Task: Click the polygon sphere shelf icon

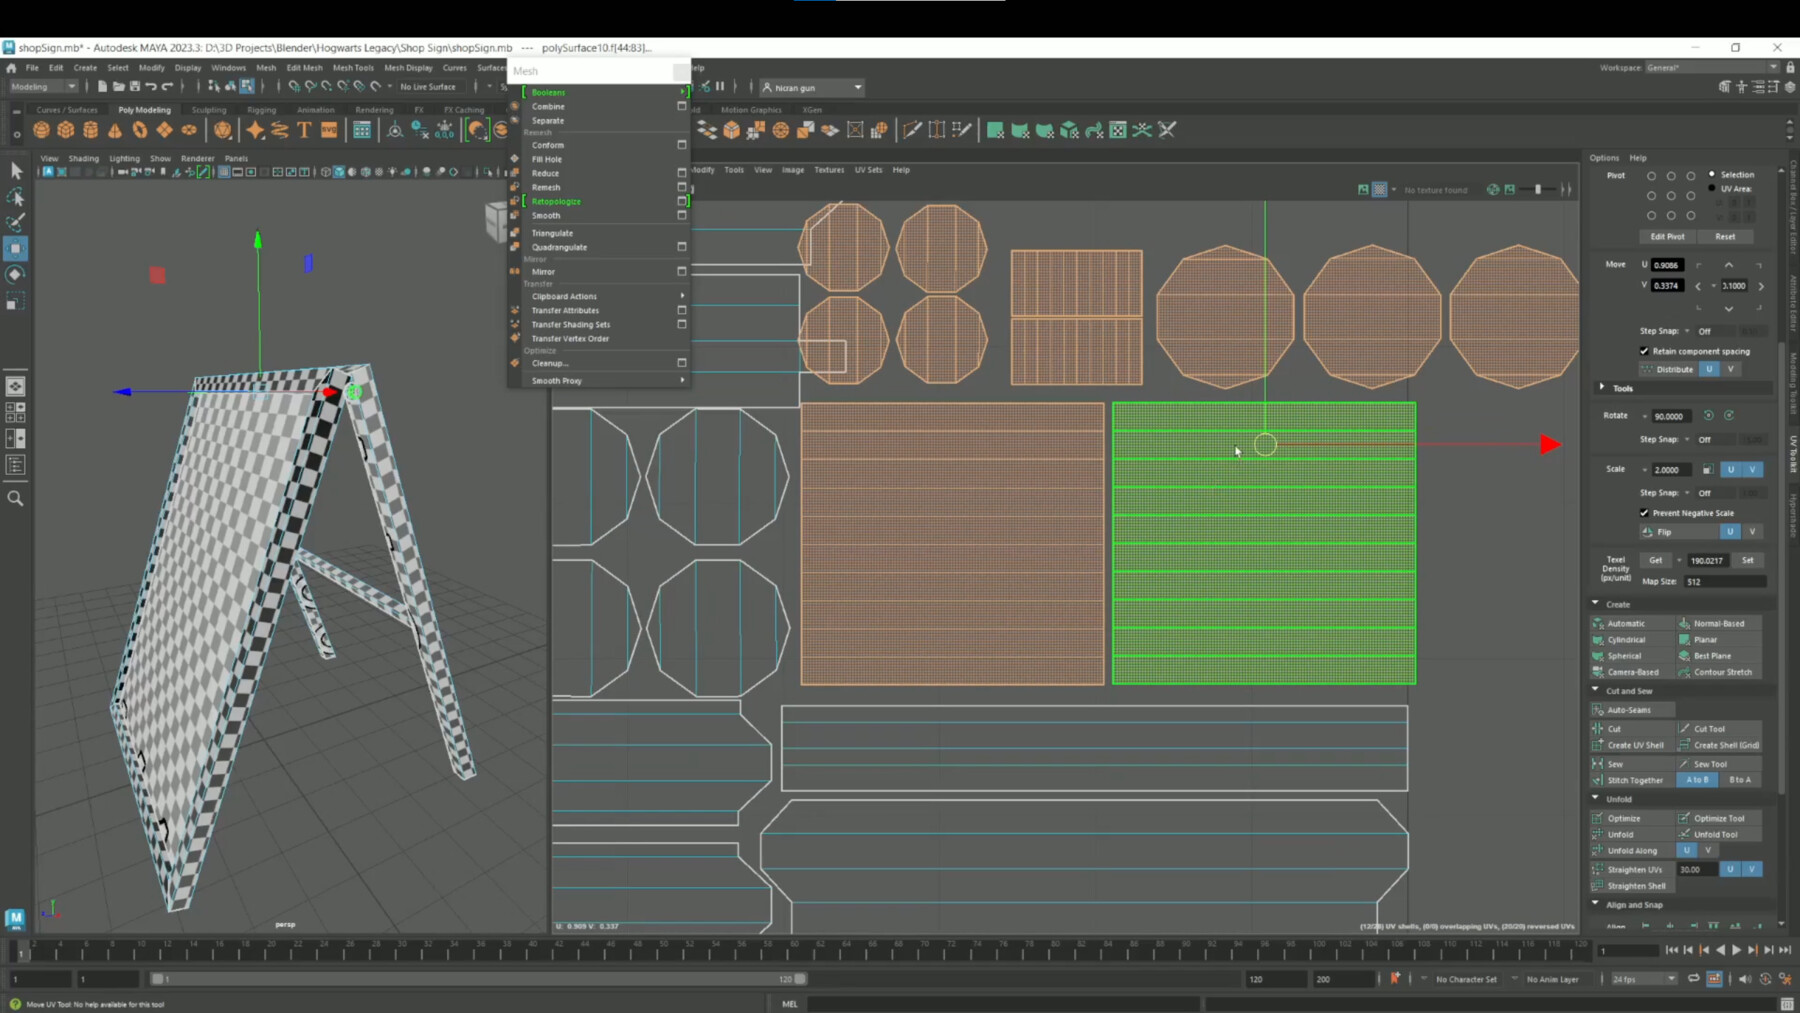Action: pyautogui.click(x=41, y=130)
